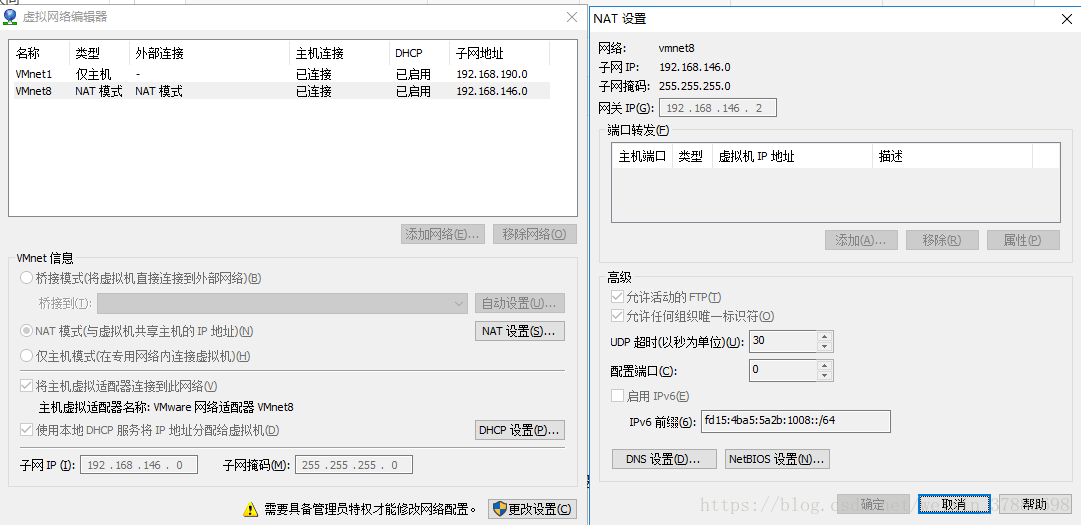Close the Virtual Network Editor window
The image size is (1081, 525).
572,17
